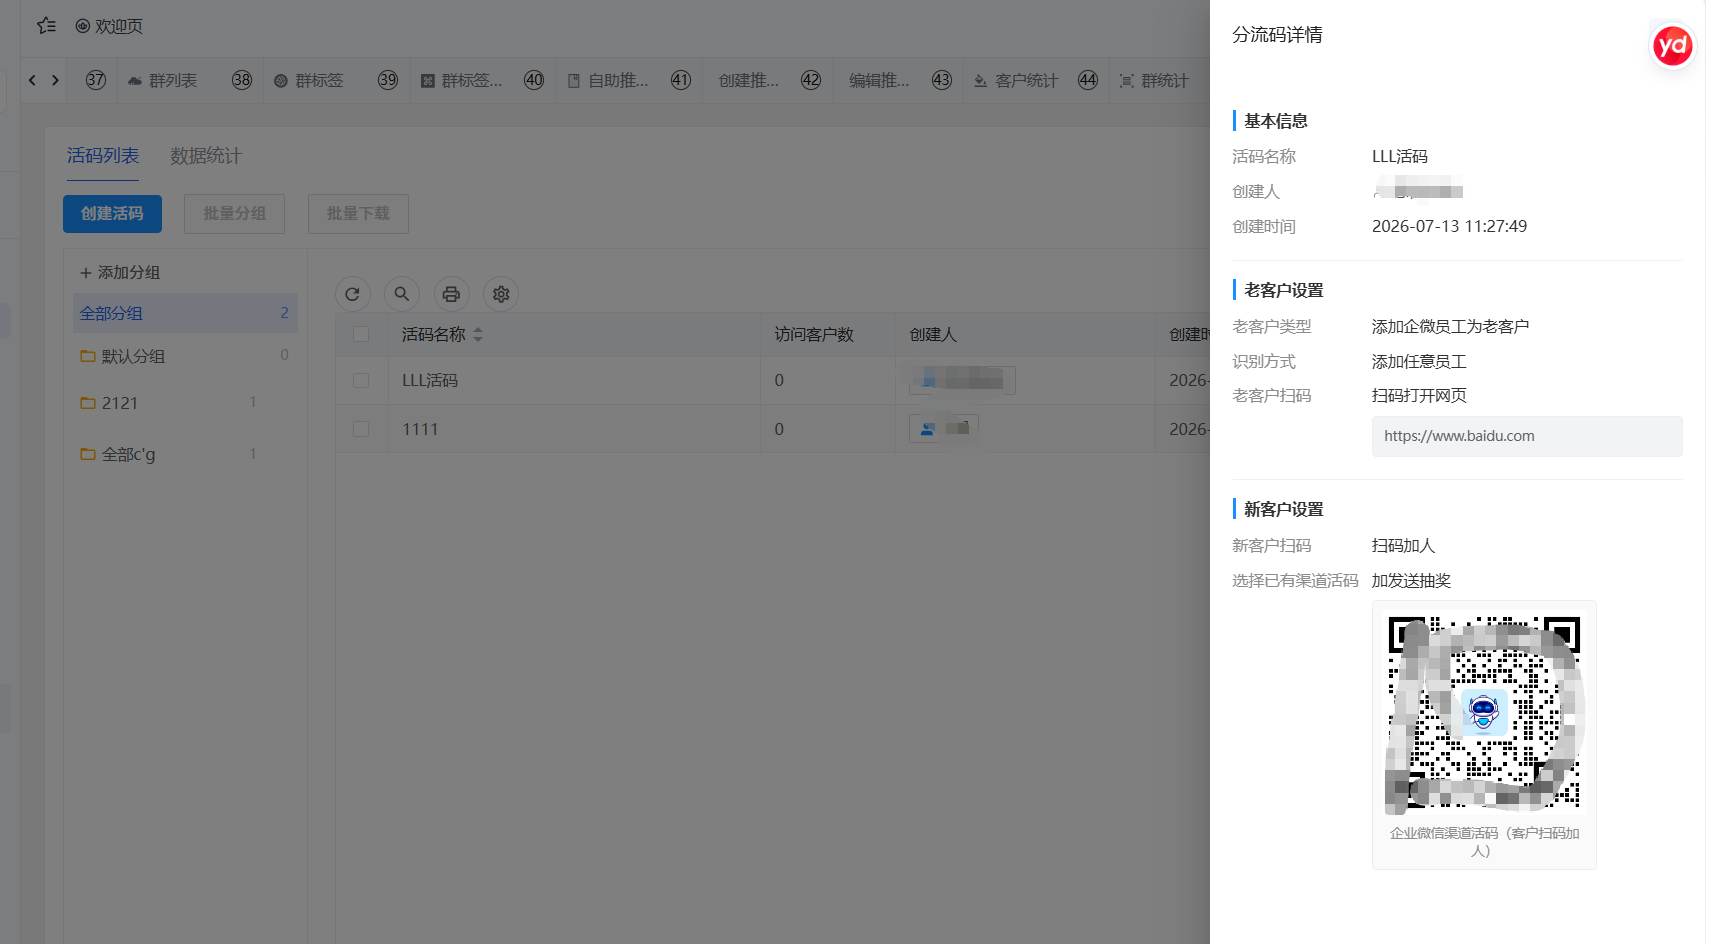Select the 全部c'g group
Screen dimensions: 1709x944
click(185, 454)
